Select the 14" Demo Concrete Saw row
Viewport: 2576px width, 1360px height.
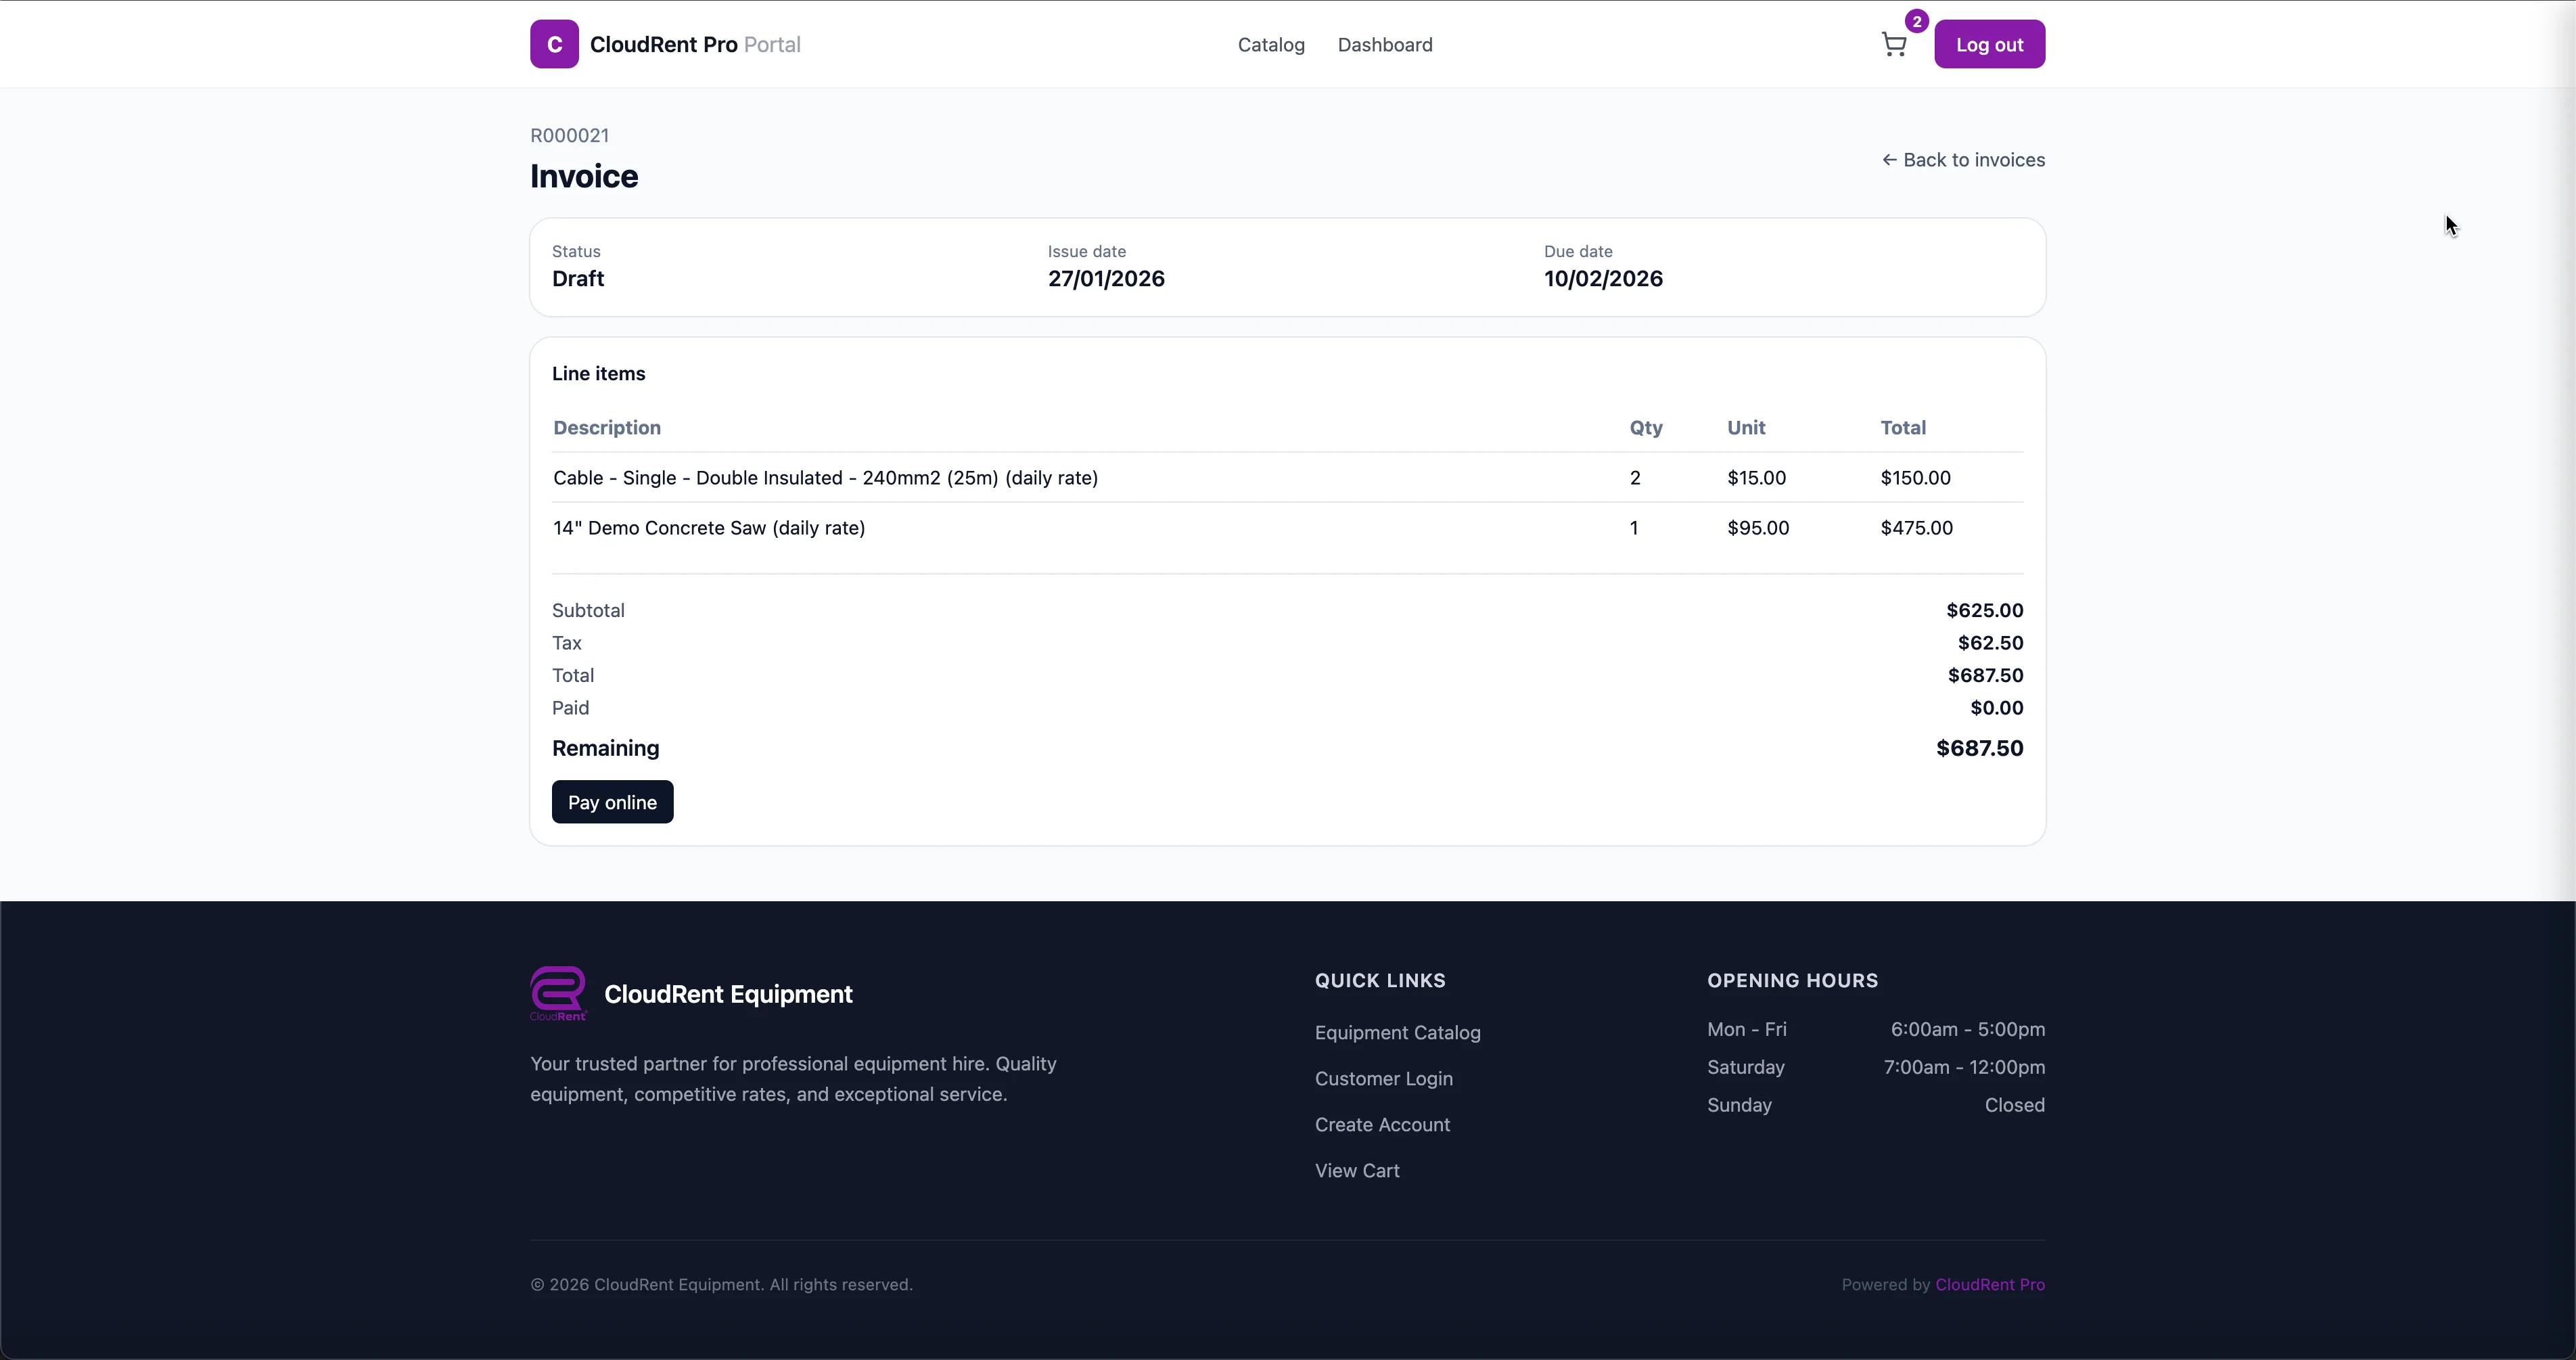(x=709, y=528)
